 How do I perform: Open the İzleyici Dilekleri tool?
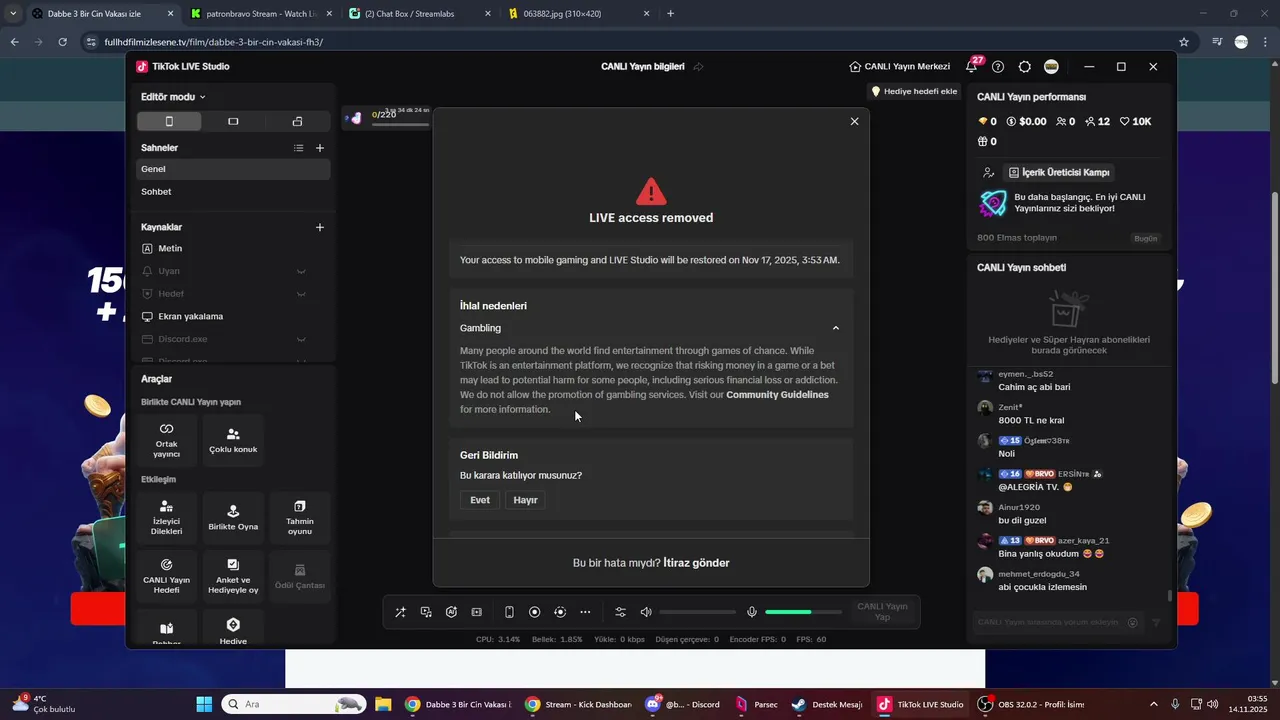pyautogui.click(x=167, y=518)
